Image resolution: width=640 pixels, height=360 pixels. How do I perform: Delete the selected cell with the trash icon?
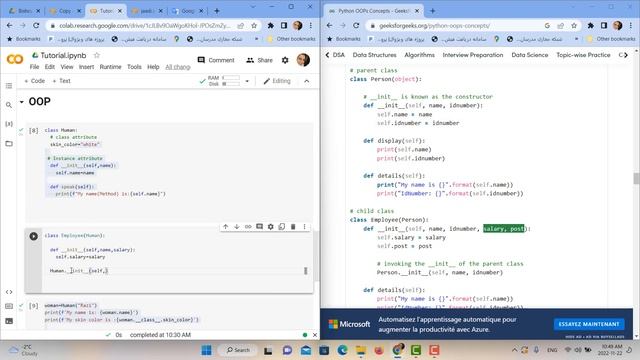pyautogui.click(x=293, y=227)
